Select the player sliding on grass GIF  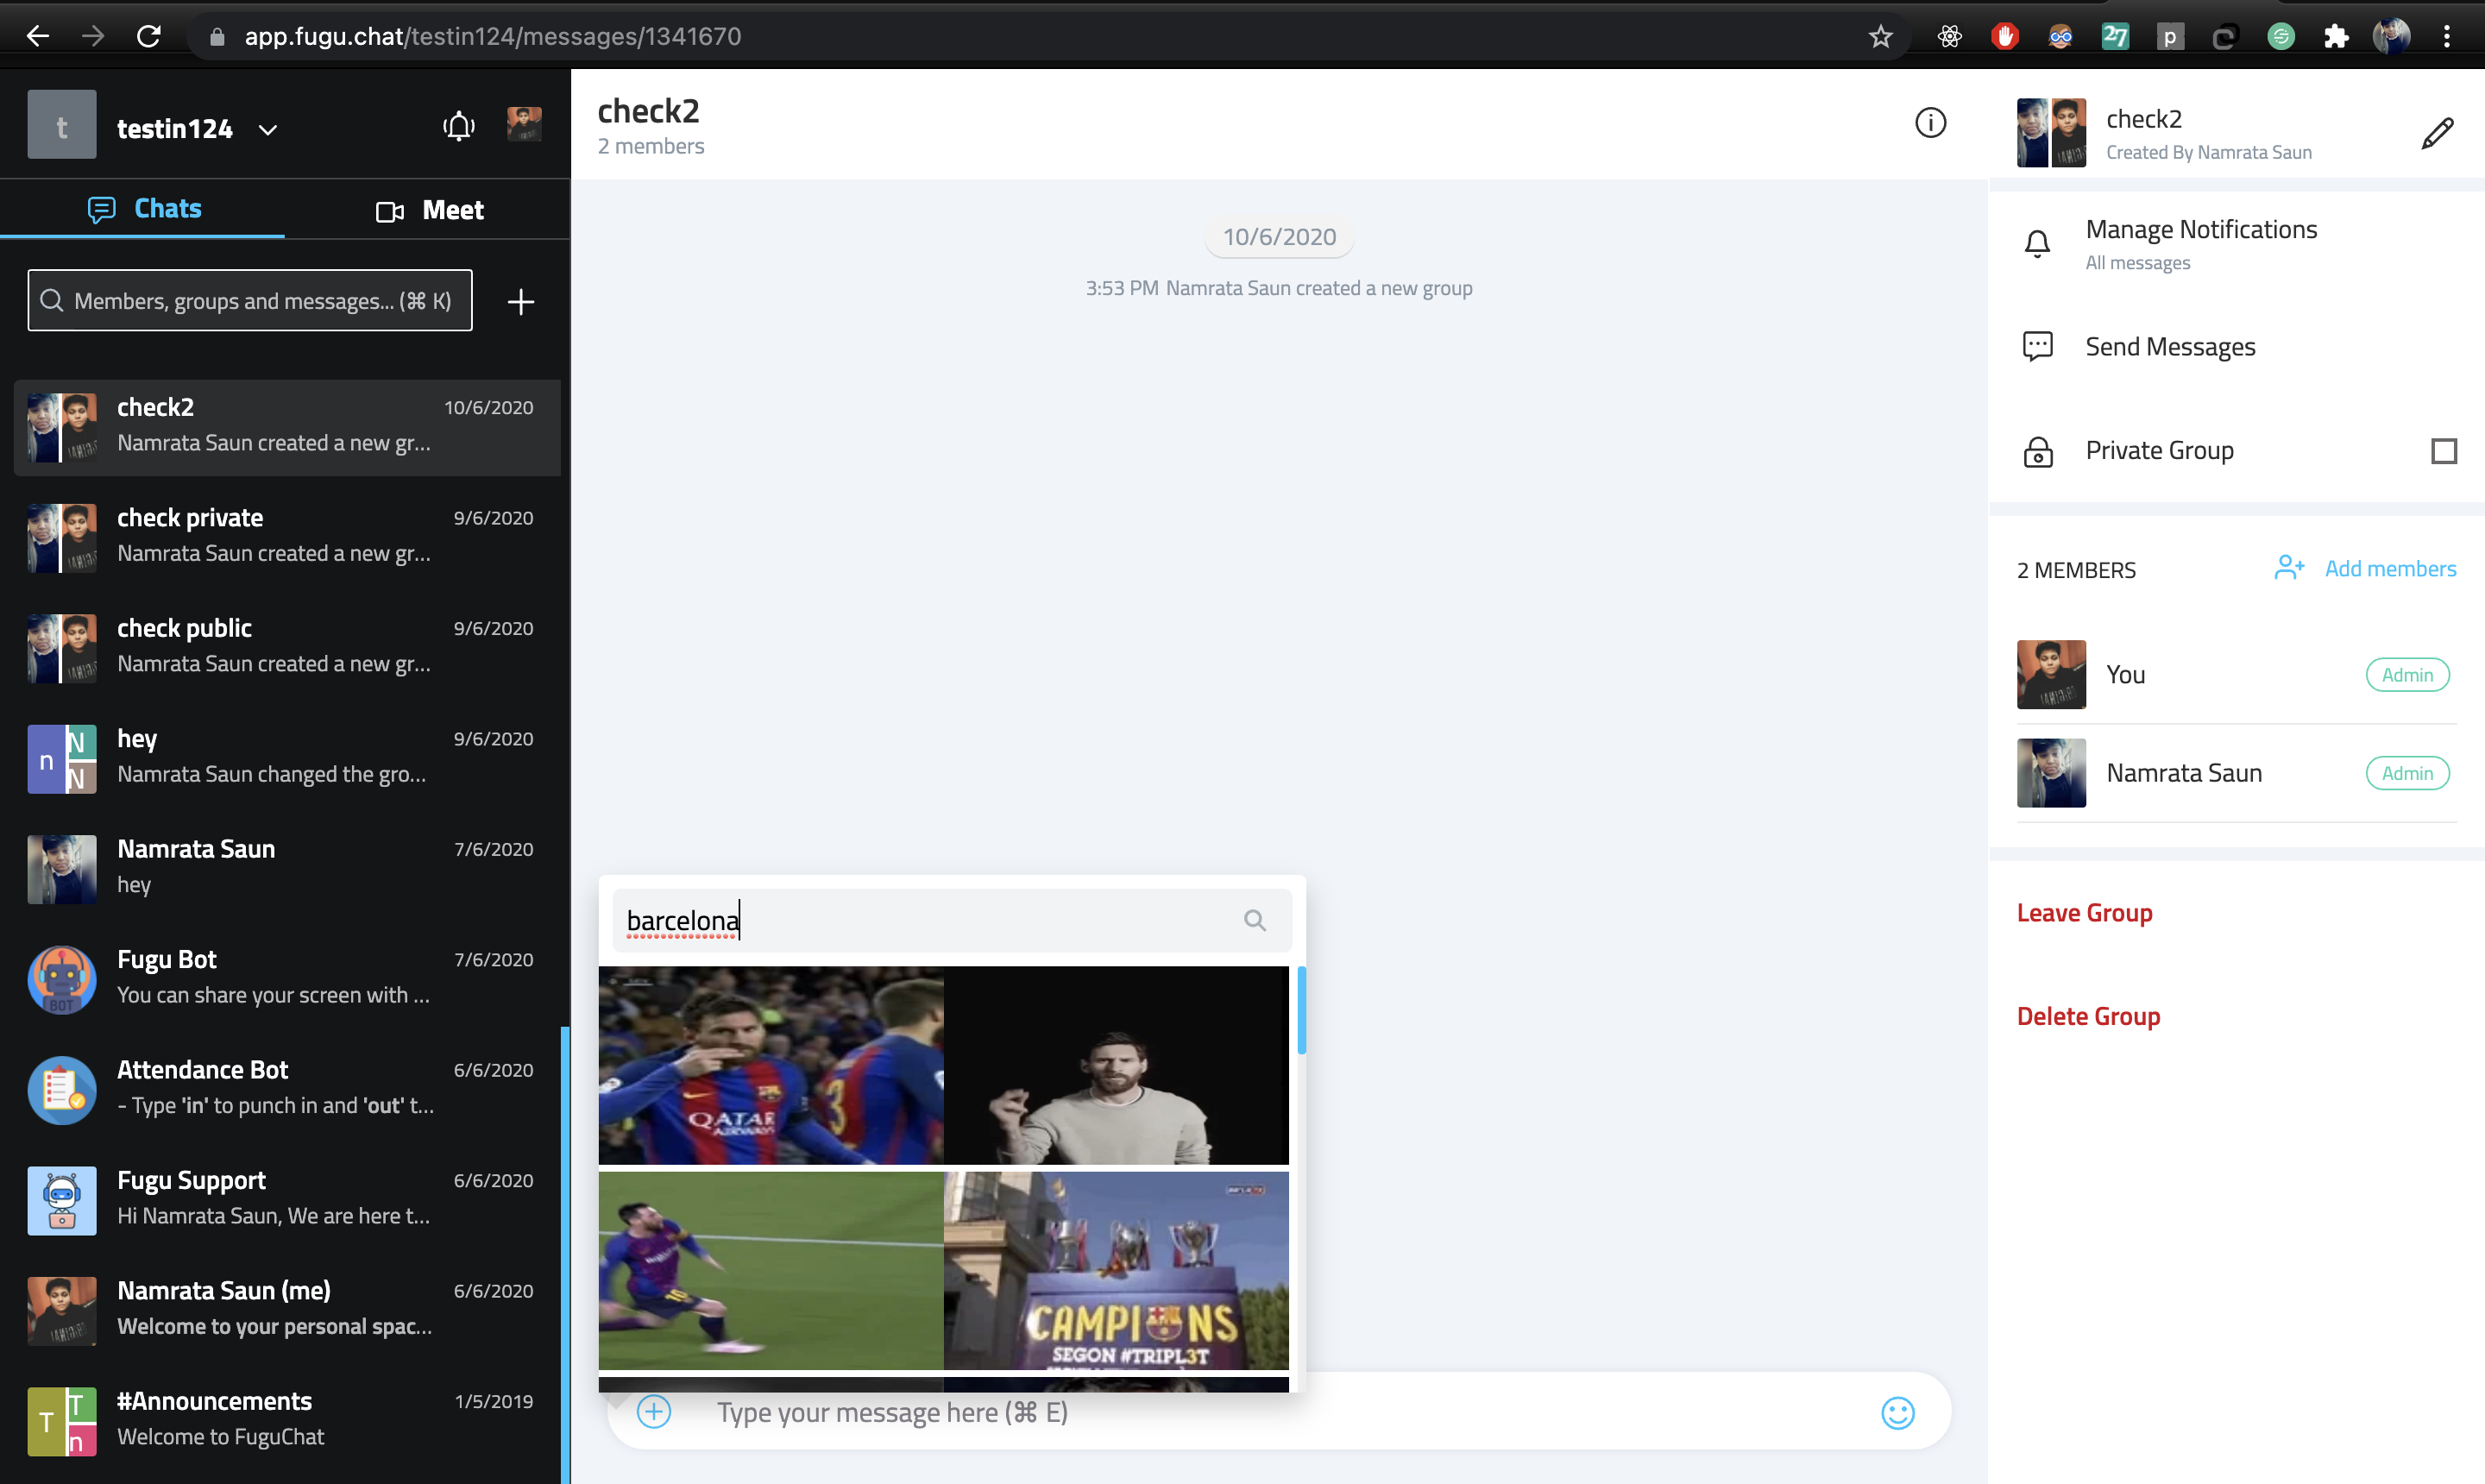pos(770,1270)
